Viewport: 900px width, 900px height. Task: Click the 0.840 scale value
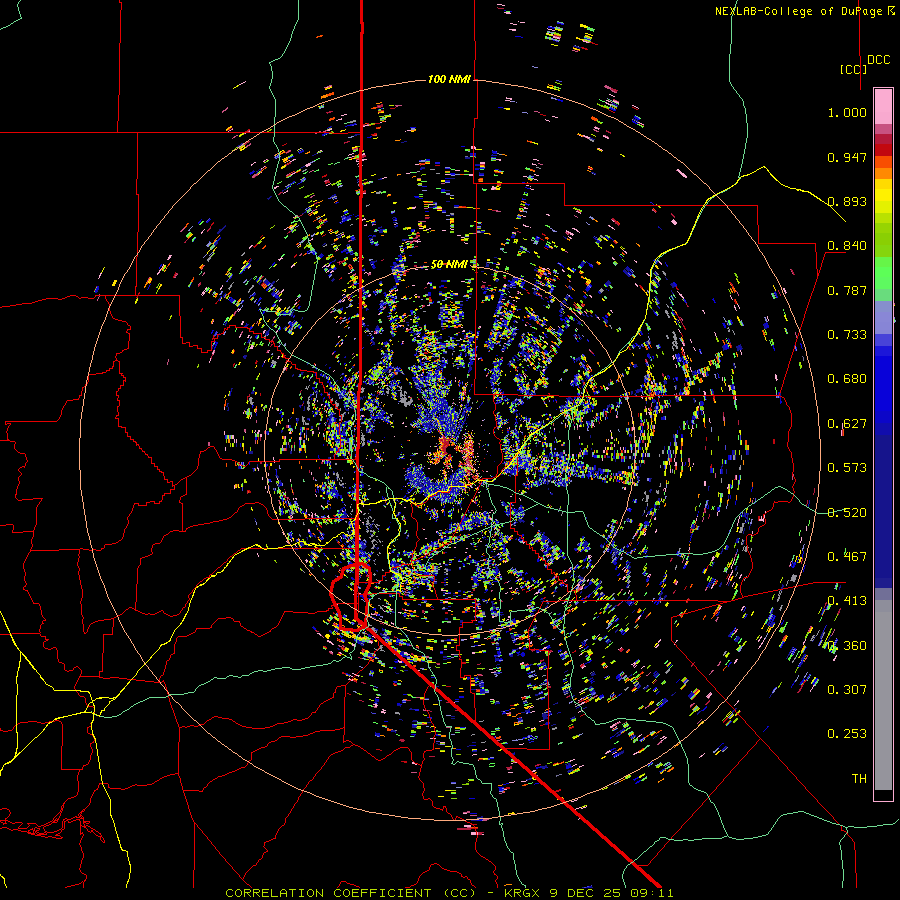847,246
